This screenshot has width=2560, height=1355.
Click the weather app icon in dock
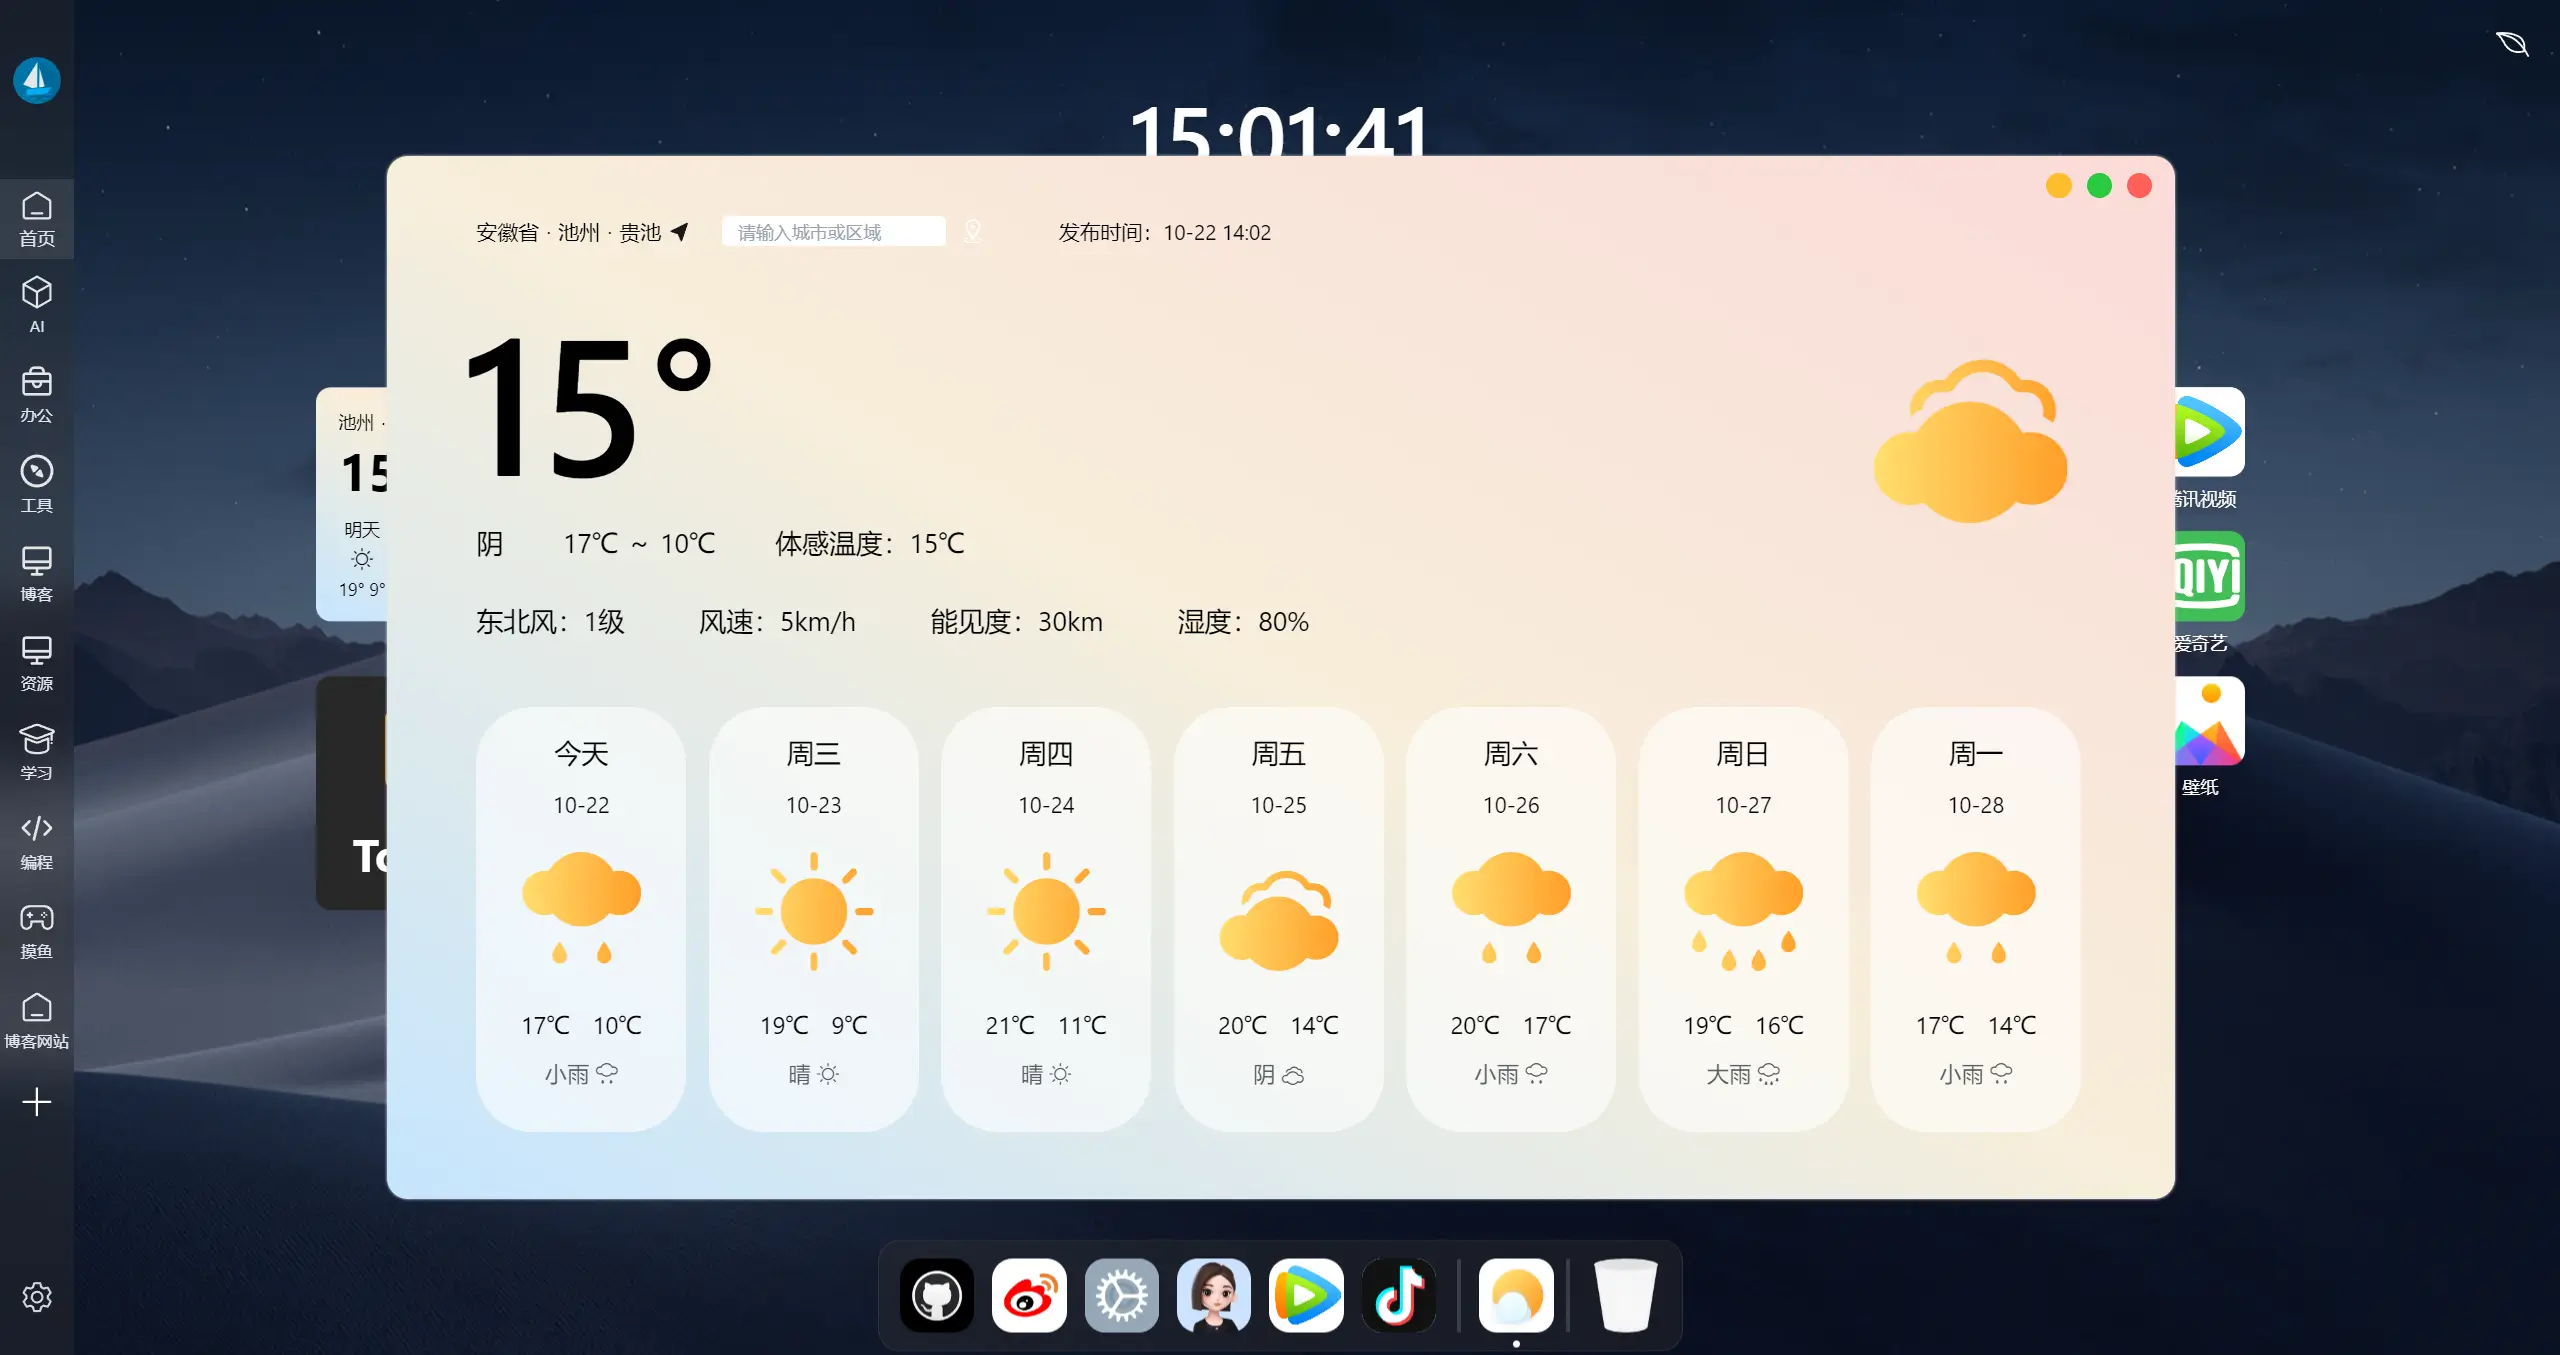(x=1516, y=1296)
